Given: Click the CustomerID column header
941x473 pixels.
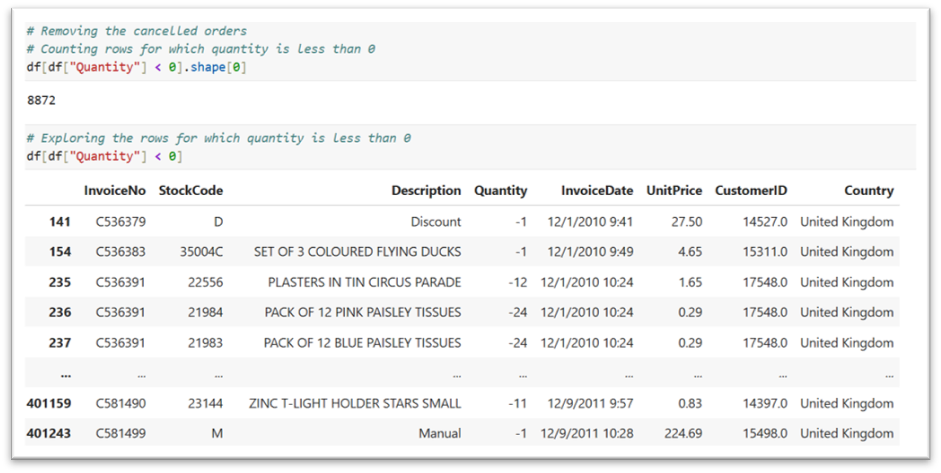Looking at the screenshot, I should (x=753, y=190).
